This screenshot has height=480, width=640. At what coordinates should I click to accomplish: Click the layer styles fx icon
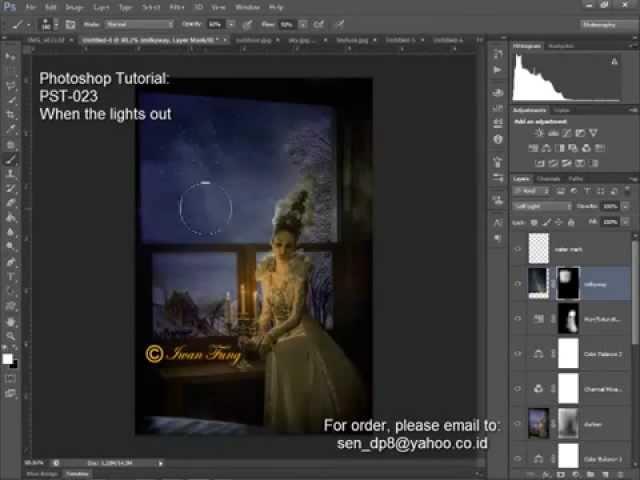coord(547,475)
